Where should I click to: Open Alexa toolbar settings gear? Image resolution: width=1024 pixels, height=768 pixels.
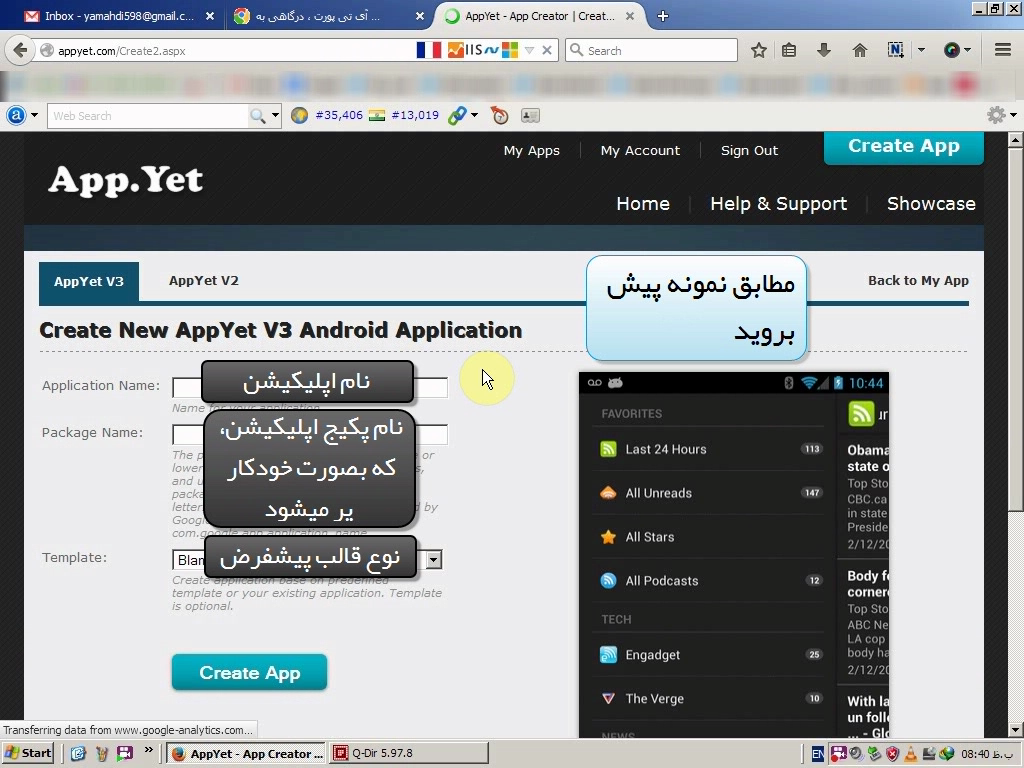(x=996, y=116)
